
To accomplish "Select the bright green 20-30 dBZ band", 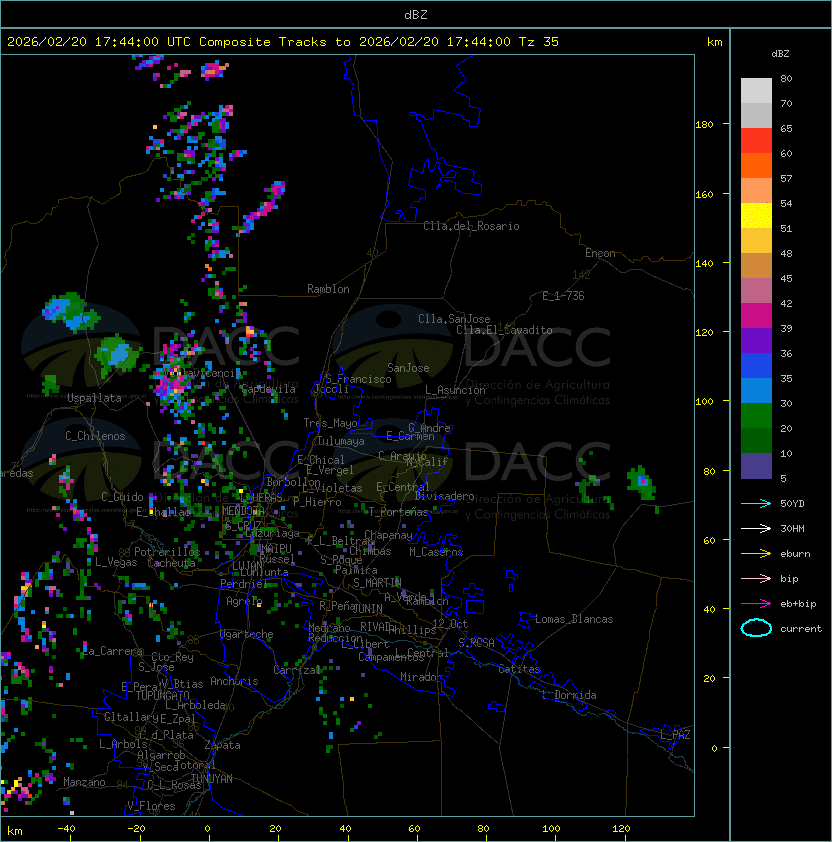I will click(756, 416).
